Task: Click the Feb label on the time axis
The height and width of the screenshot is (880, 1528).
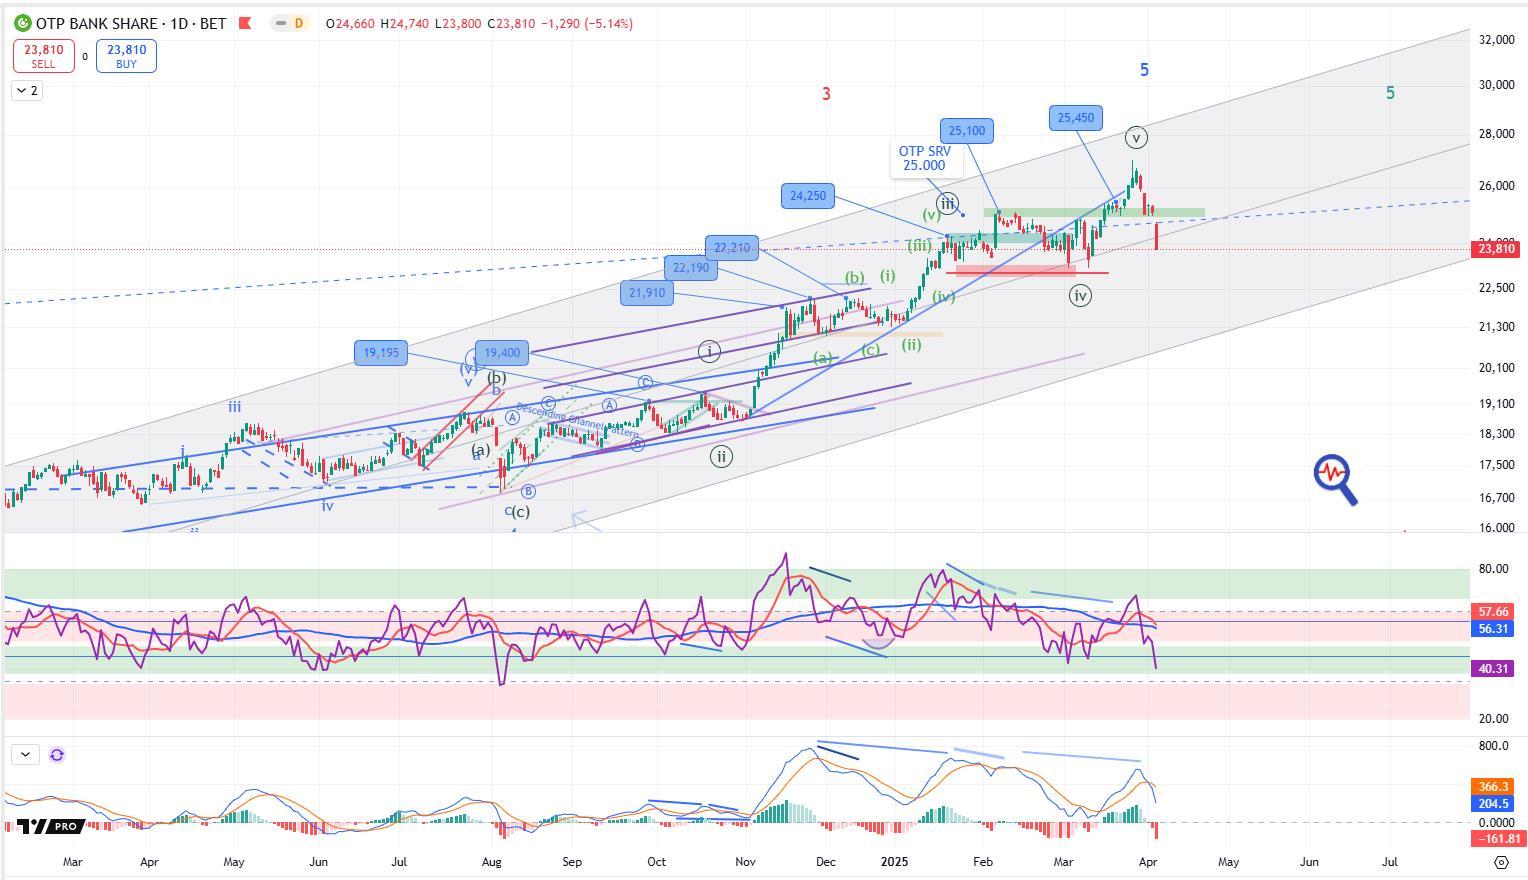Action: point(983,861)
